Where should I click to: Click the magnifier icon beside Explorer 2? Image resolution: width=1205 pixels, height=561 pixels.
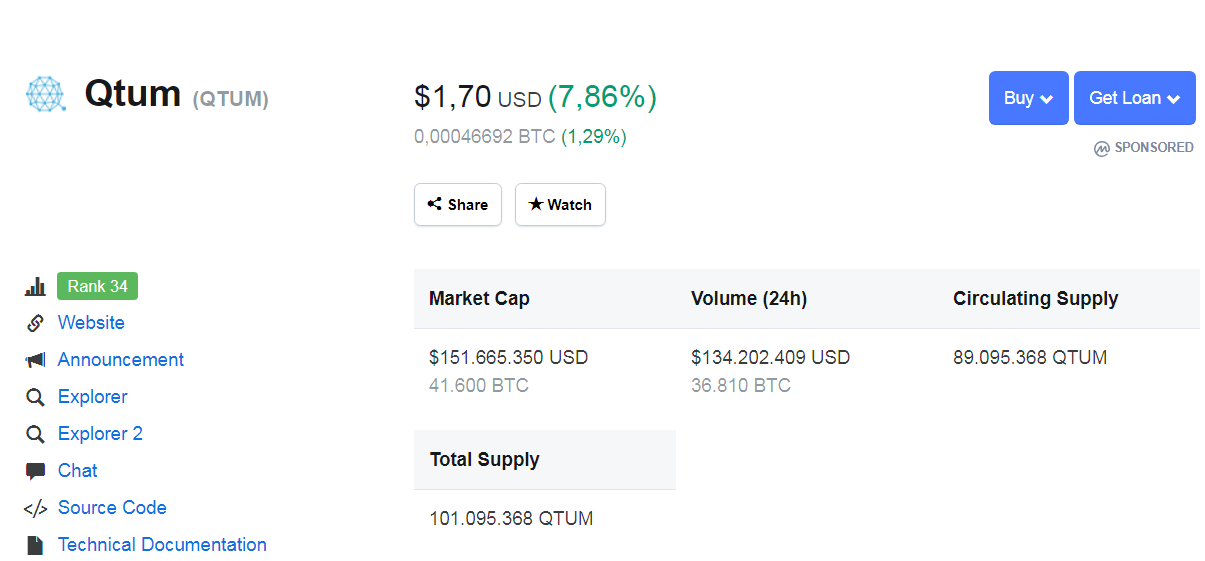pyautogui.click(x=35, y=434)
